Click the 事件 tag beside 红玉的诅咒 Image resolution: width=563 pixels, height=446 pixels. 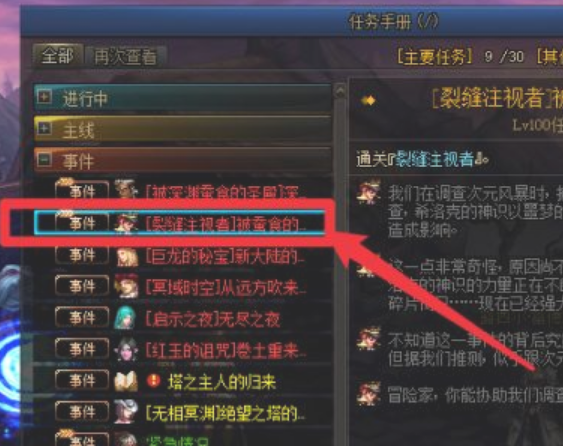(x=82, y=349)
